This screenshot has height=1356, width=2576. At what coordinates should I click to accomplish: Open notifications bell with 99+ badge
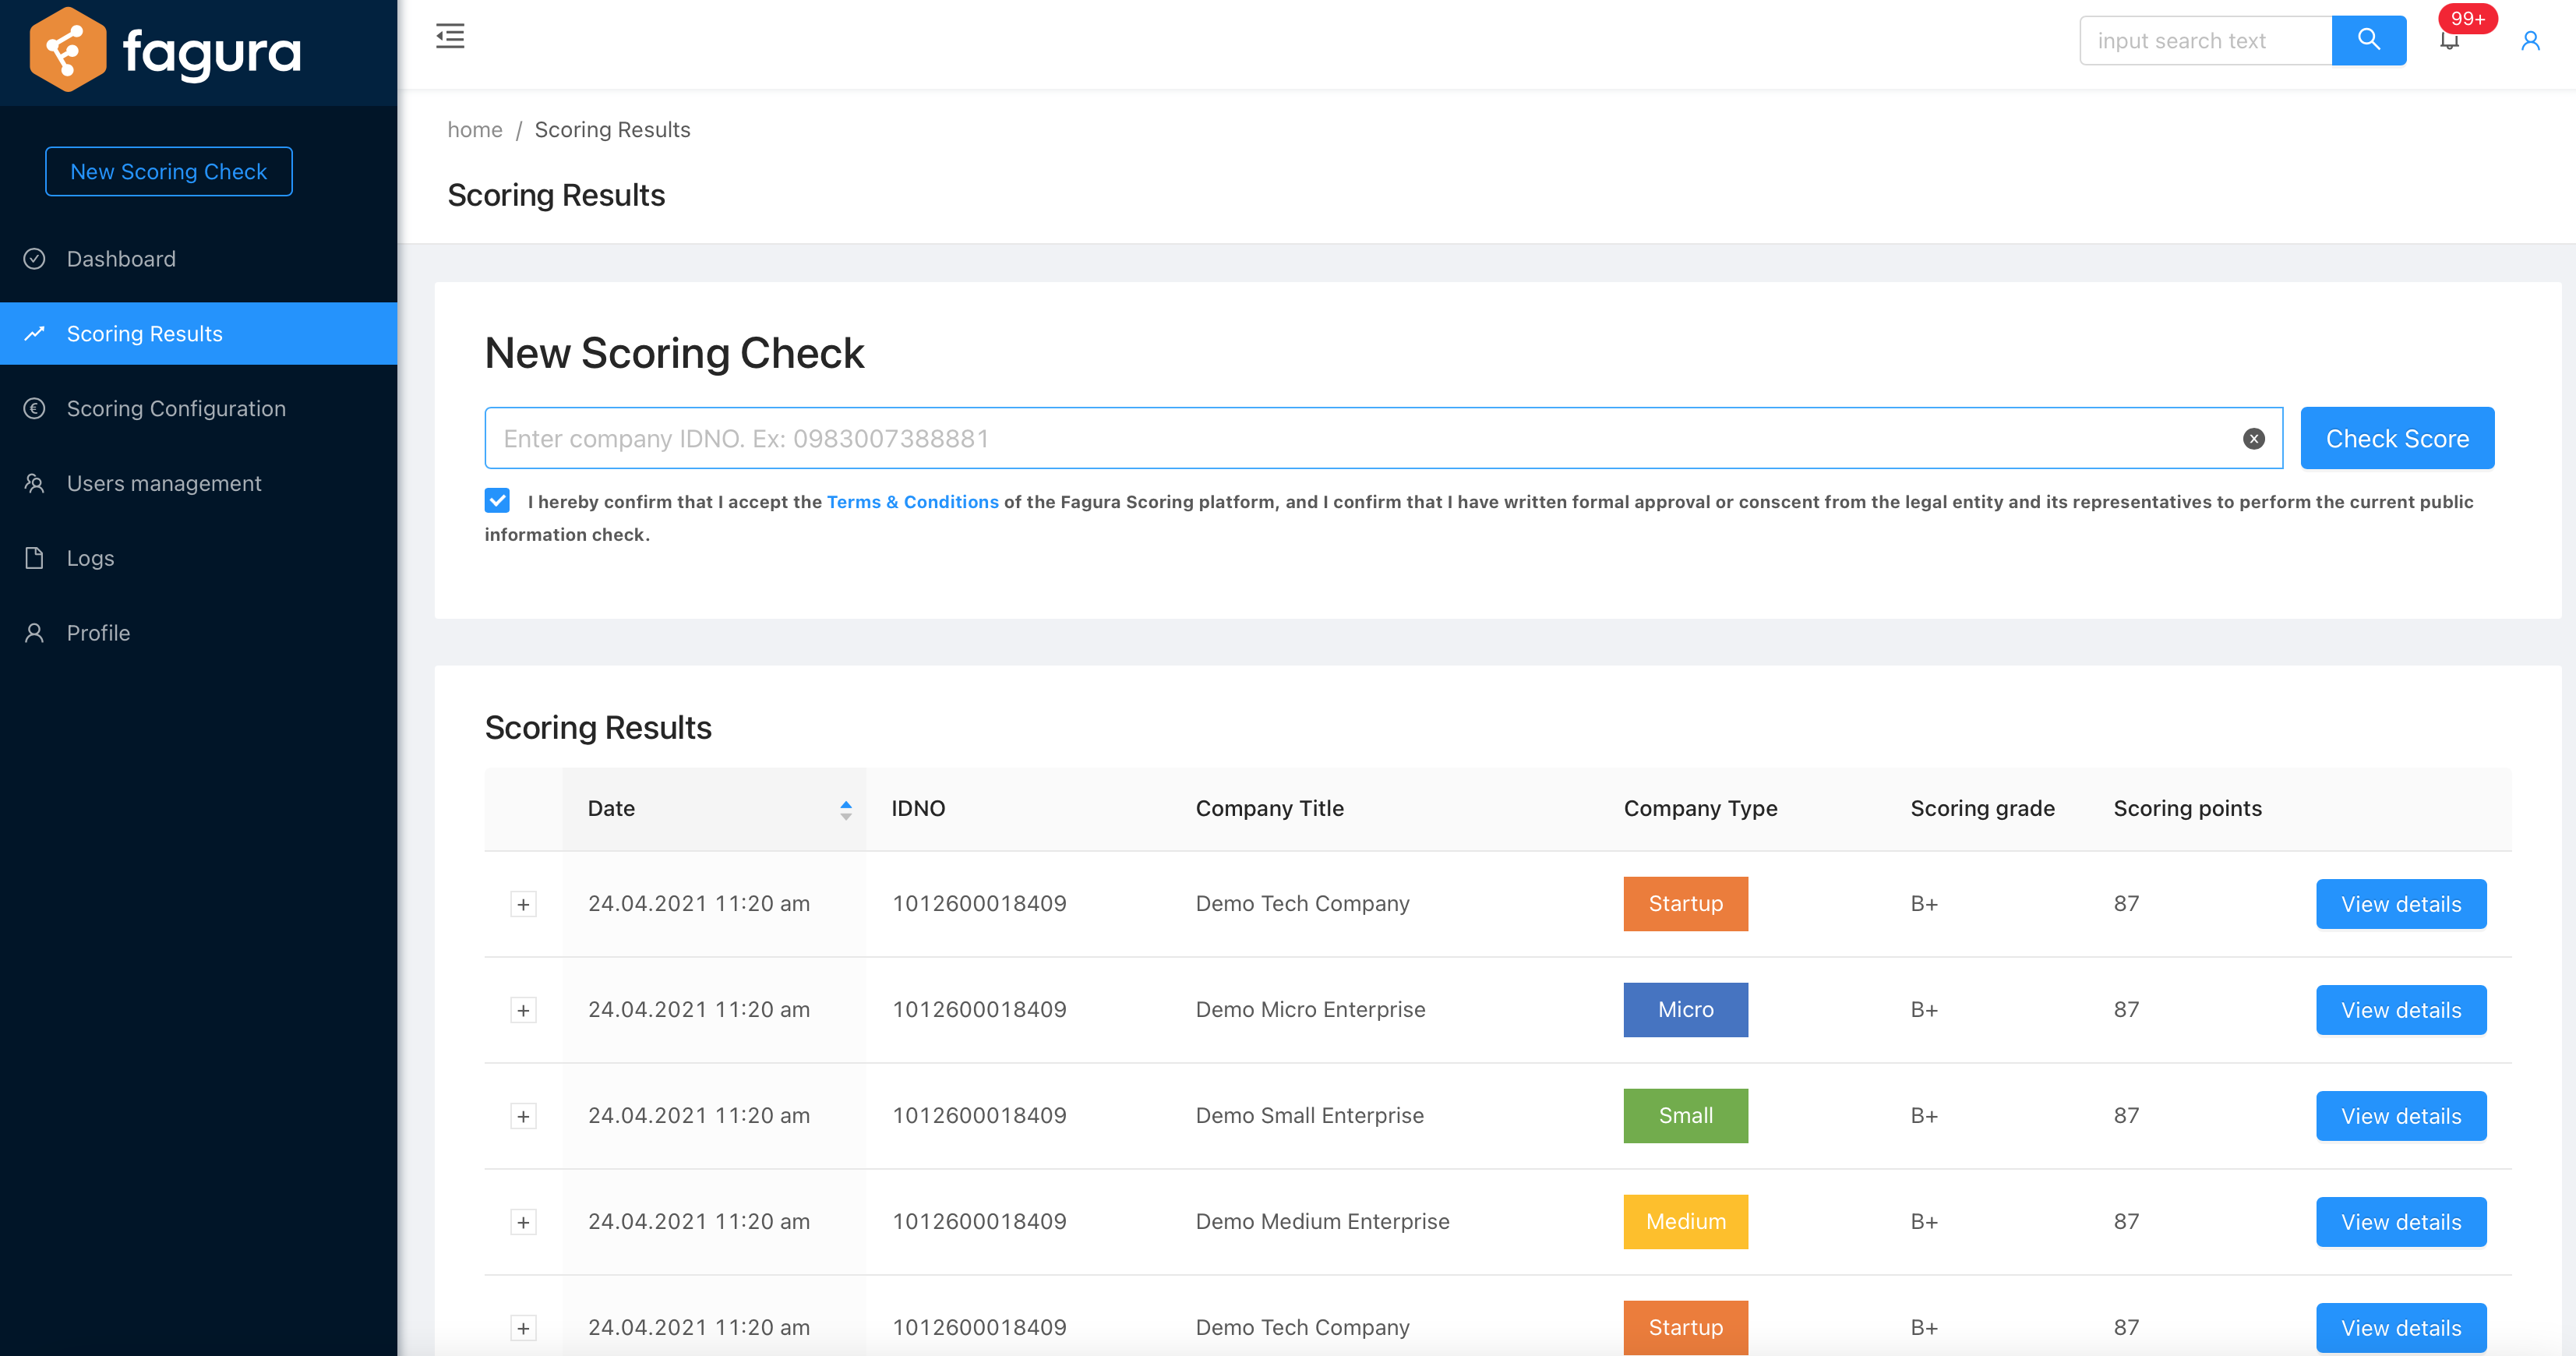pyautogui.click(x=2449, y=40)
